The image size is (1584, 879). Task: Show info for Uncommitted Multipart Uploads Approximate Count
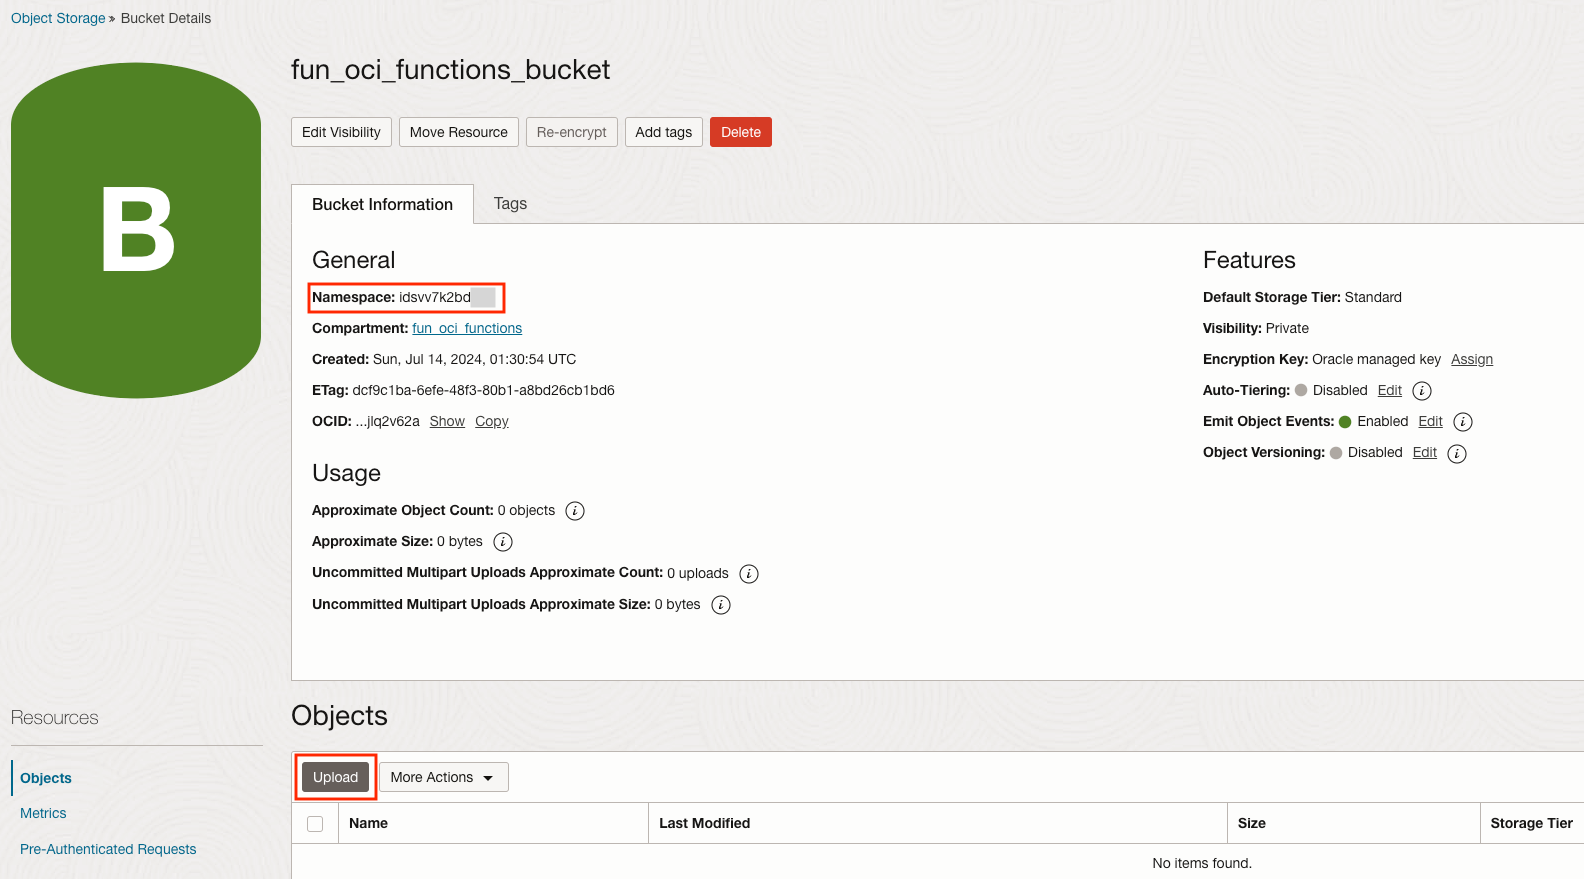(749, 574)
